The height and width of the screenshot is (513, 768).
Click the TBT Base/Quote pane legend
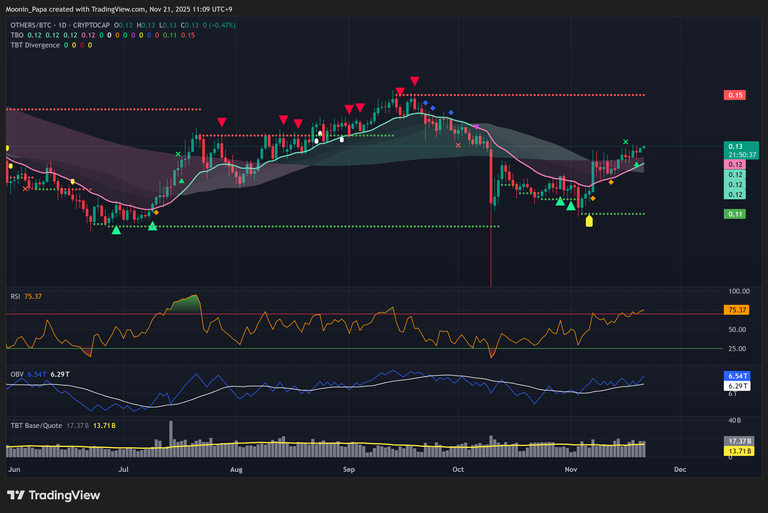pos(36,426)
